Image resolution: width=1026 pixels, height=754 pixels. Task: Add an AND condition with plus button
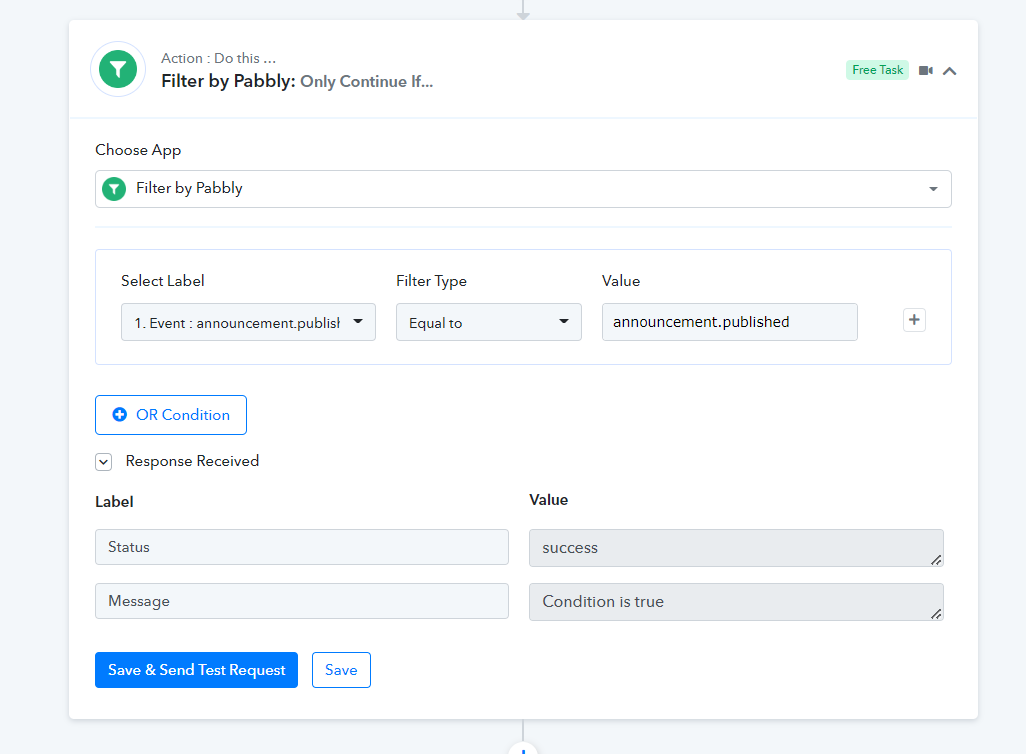click(914, 320)
